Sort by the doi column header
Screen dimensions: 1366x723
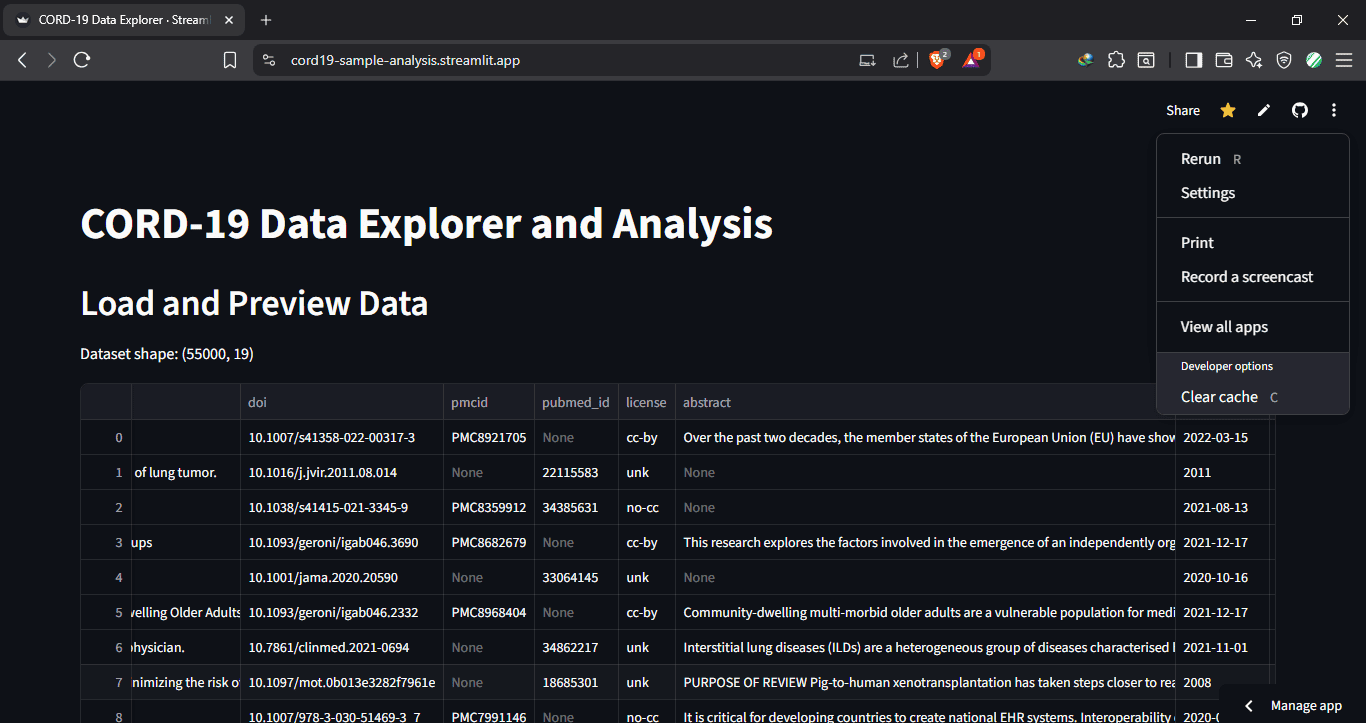[341, 402]
